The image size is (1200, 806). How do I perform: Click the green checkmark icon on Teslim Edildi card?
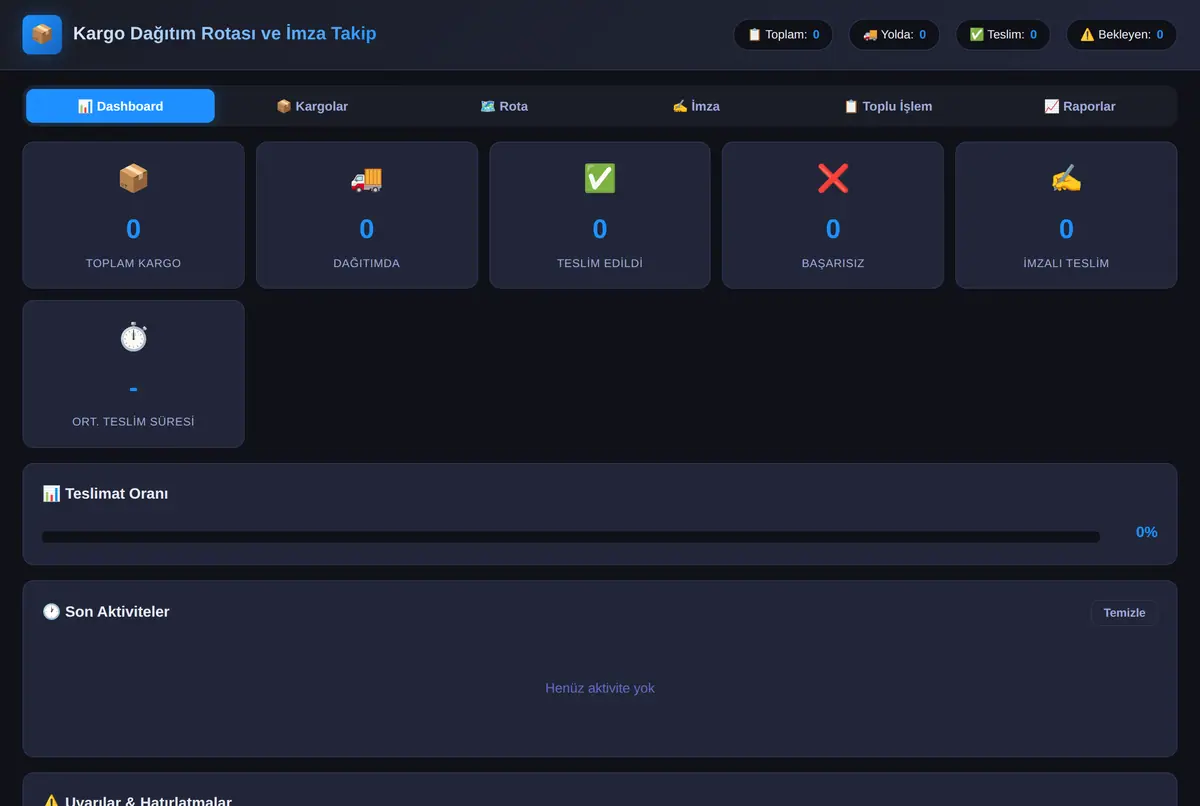[x=600, y=178]
